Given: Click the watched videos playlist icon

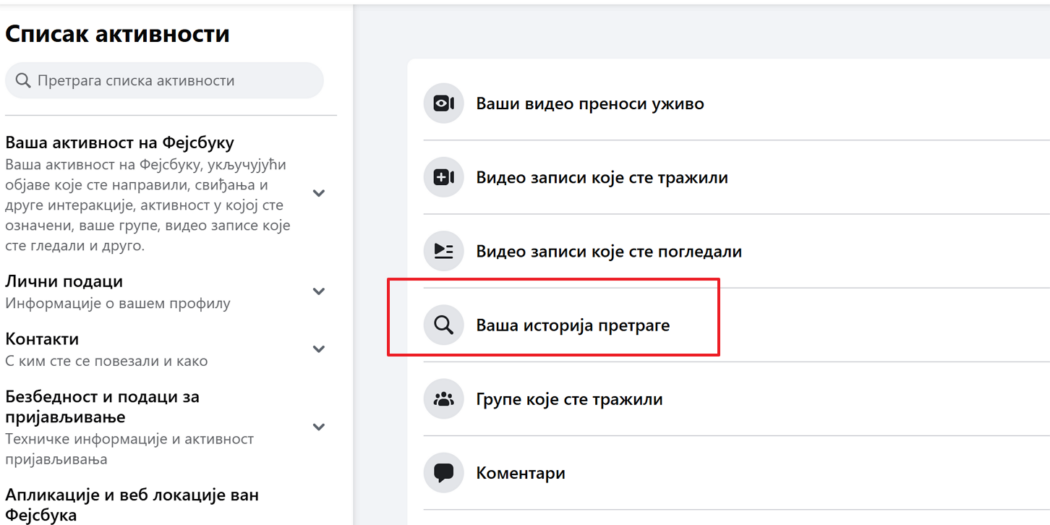Looking at the screenshot, I should (x=443, y=251).
